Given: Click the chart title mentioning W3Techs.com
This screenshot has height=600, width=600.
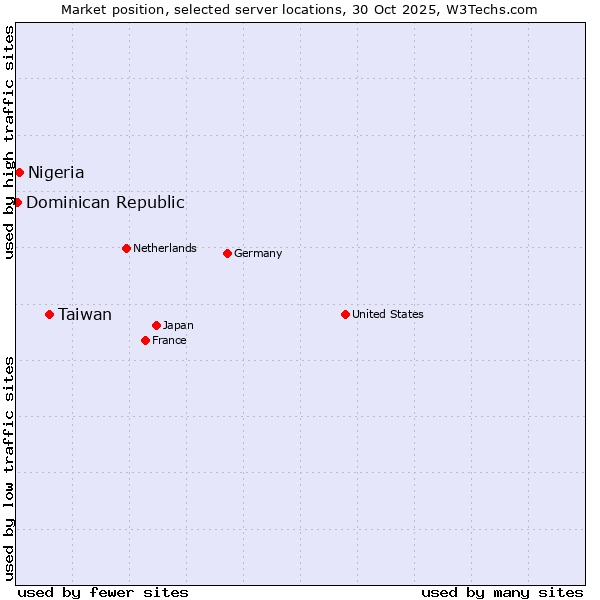Looking at the screenshot, I should [x=299, y=9].
